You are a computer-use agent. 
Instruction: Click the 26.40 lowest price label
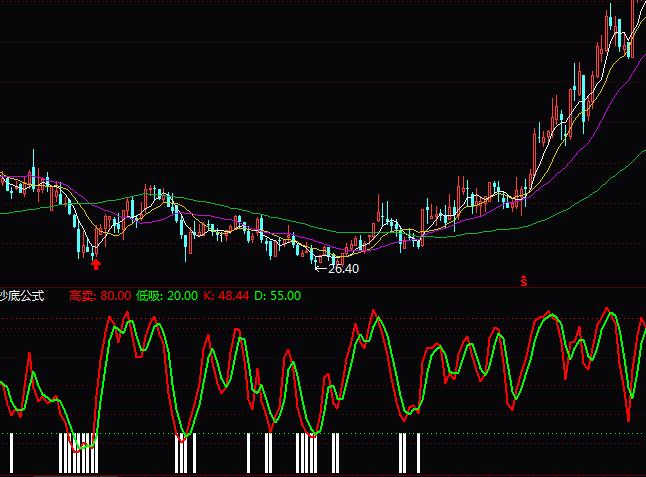coord(343,268)
